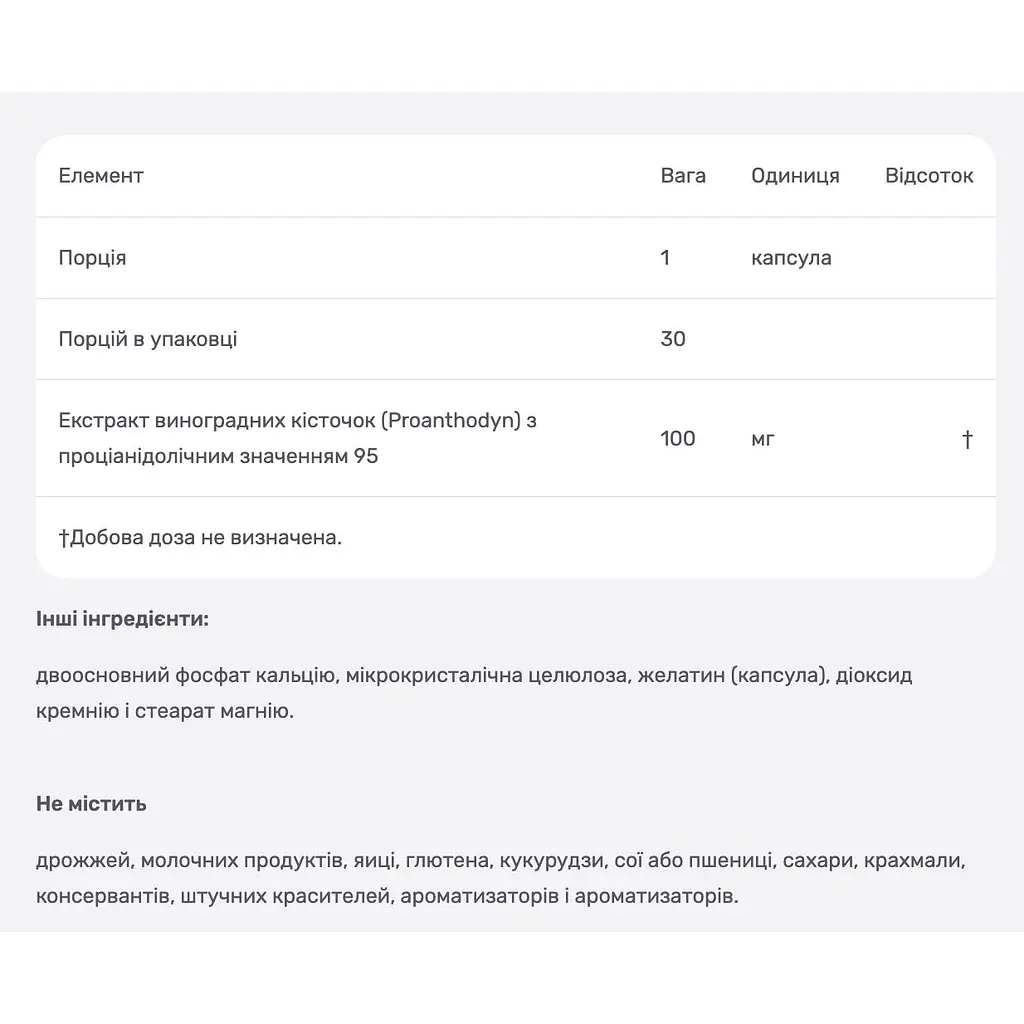The width and height of the screenshot is (1024, 1024).
Task: Click the 'Не містить' heading
Action: tap(91, 803)
